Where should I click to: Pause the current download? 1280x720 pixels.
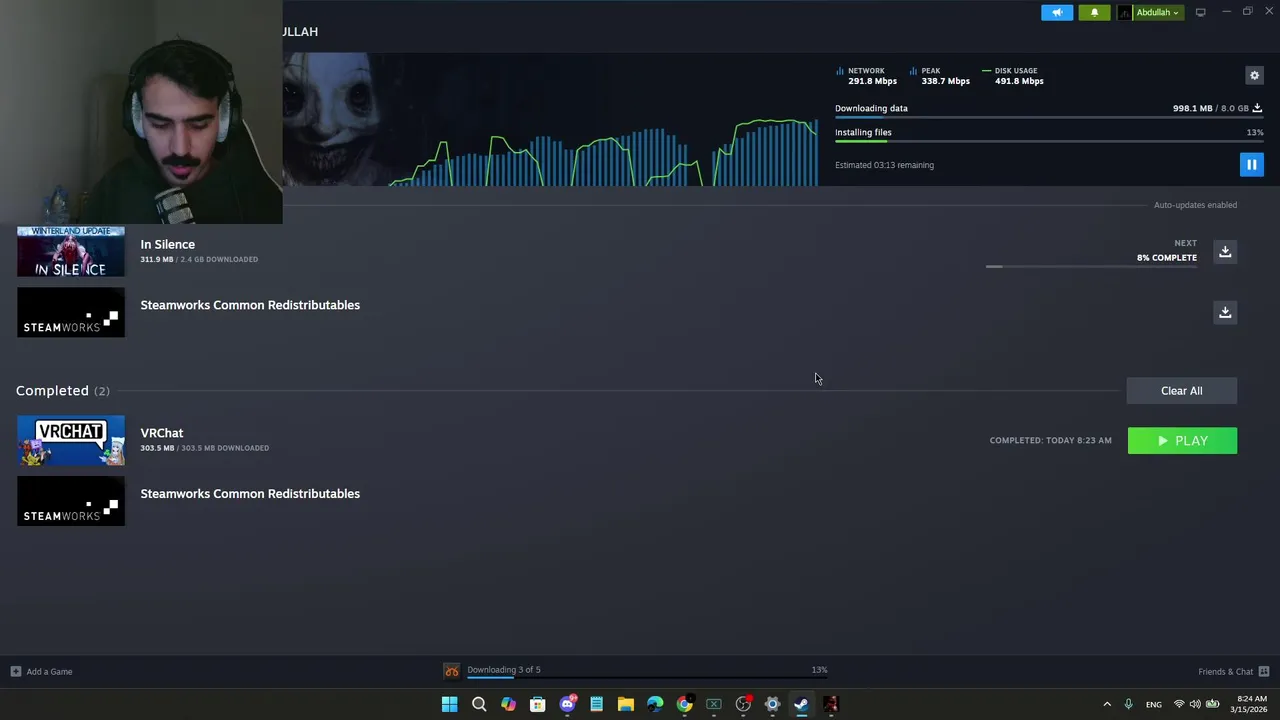(1251, 165)
